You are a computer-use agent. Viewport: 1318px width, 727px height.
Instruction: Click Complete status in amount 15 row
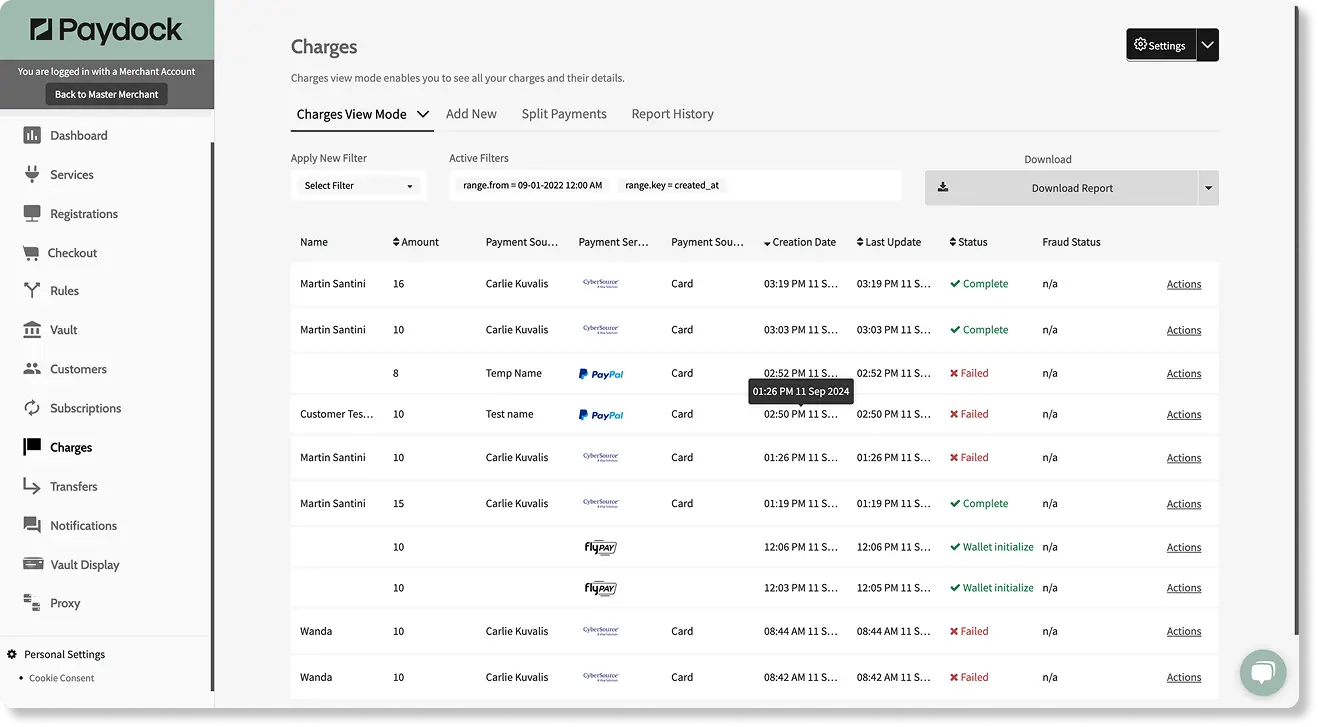click(979, 504)
